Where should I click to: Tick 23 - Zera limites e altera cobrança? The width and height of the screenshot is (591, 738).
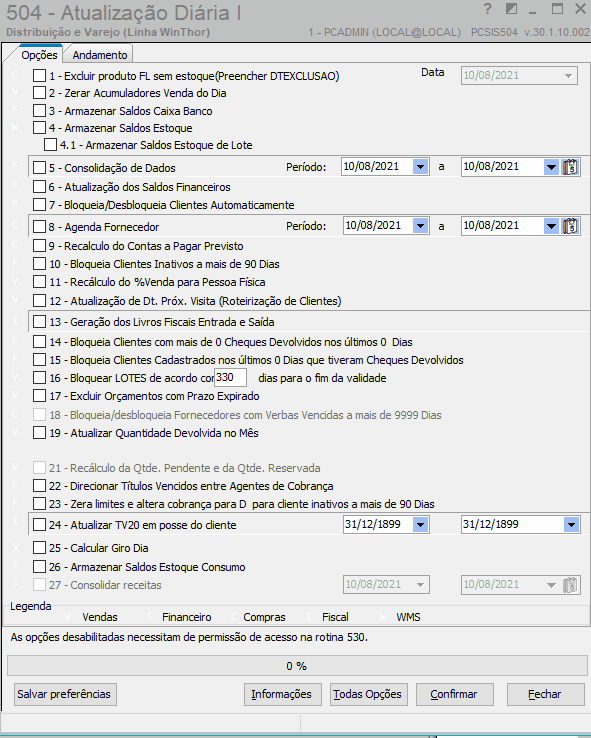click(x=40, y=504)
